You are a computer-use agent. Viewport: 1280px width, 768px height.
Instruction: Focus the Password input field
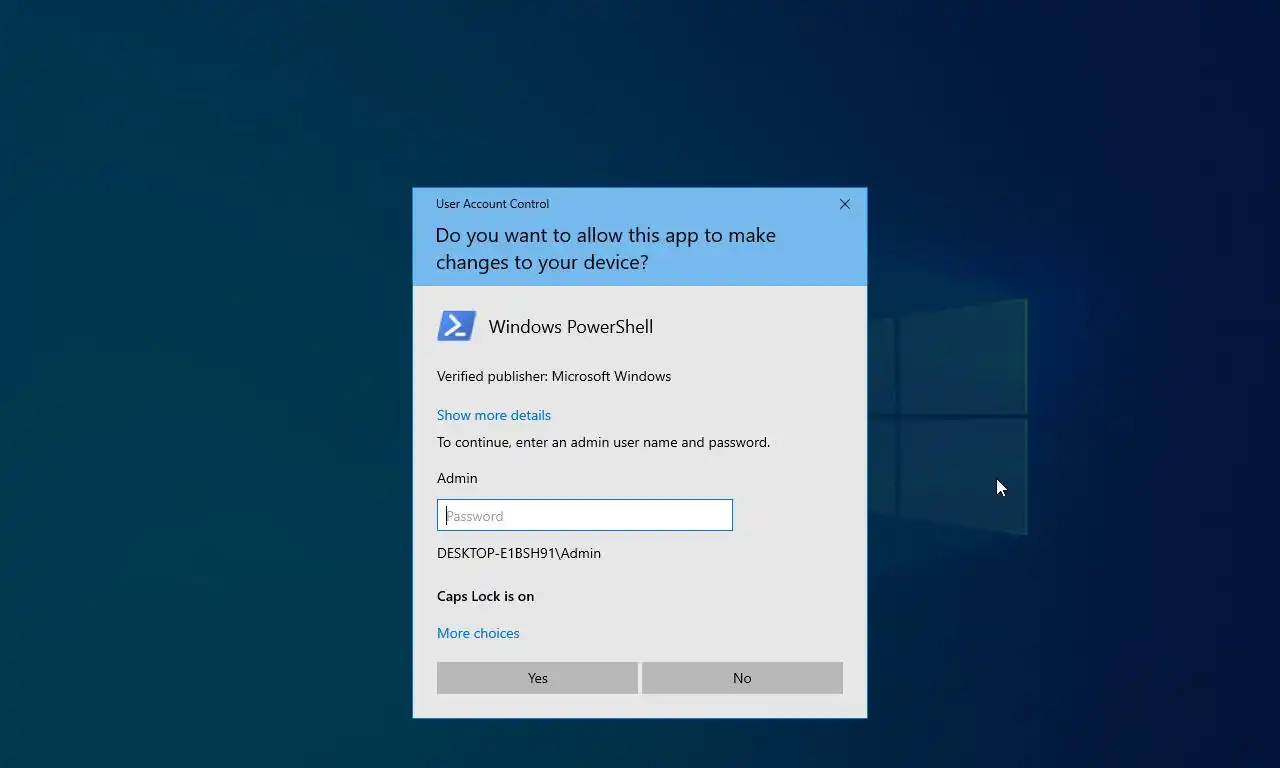tap(585, 515)
